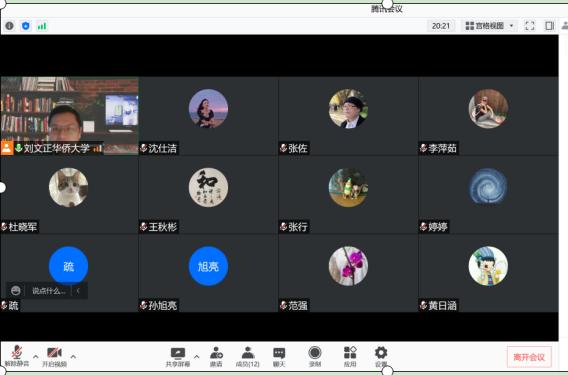This screenshot has height=375, width=568.
Task: Open the meeting info icon
Action: (x=9, y=26)
